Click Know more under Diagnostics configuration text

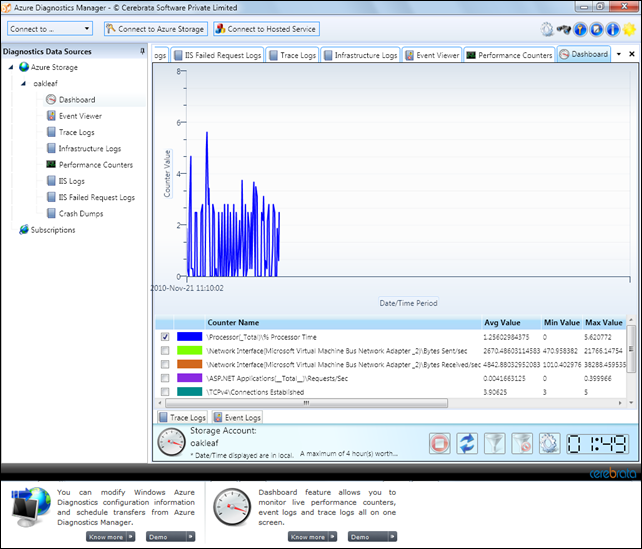111,537
